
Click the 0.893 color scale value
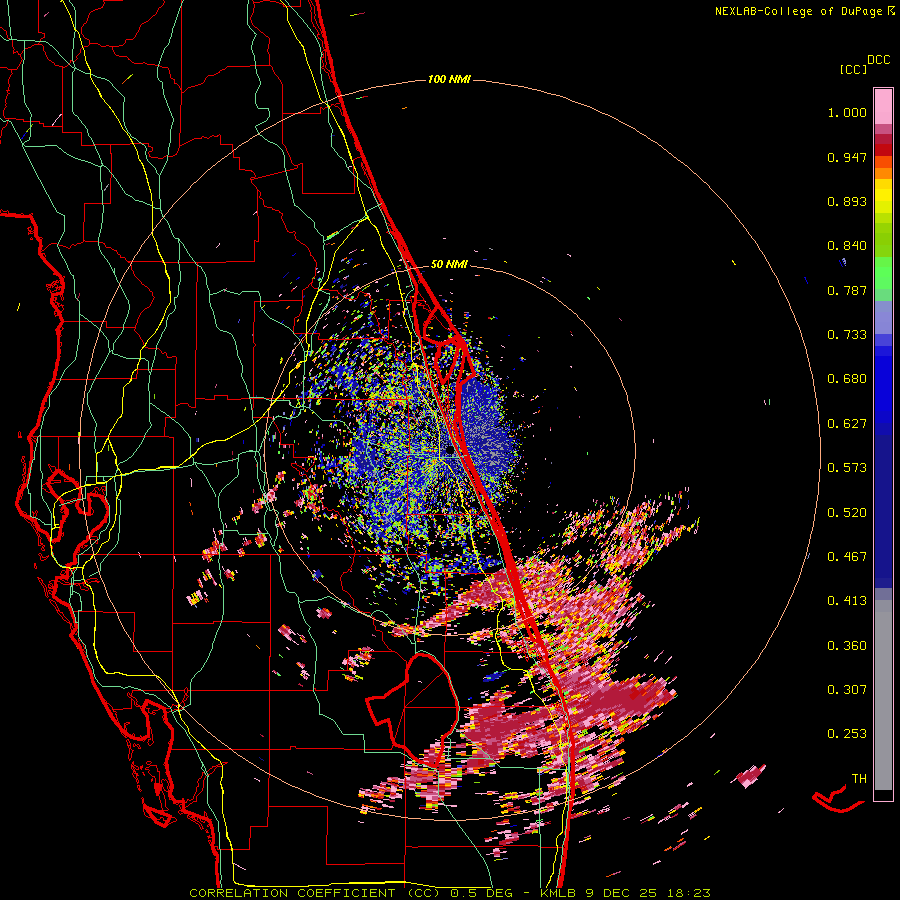[x=847, y=201]
